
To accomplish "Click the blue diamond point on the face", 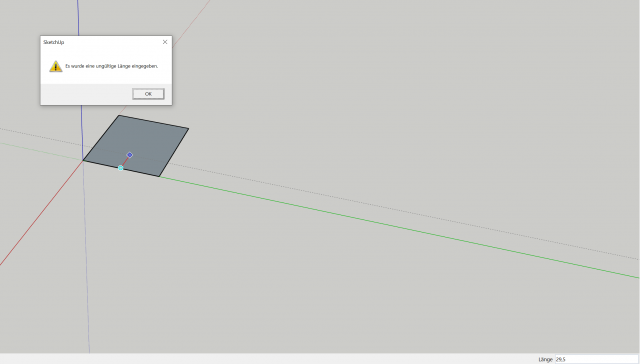I will 130,155.
